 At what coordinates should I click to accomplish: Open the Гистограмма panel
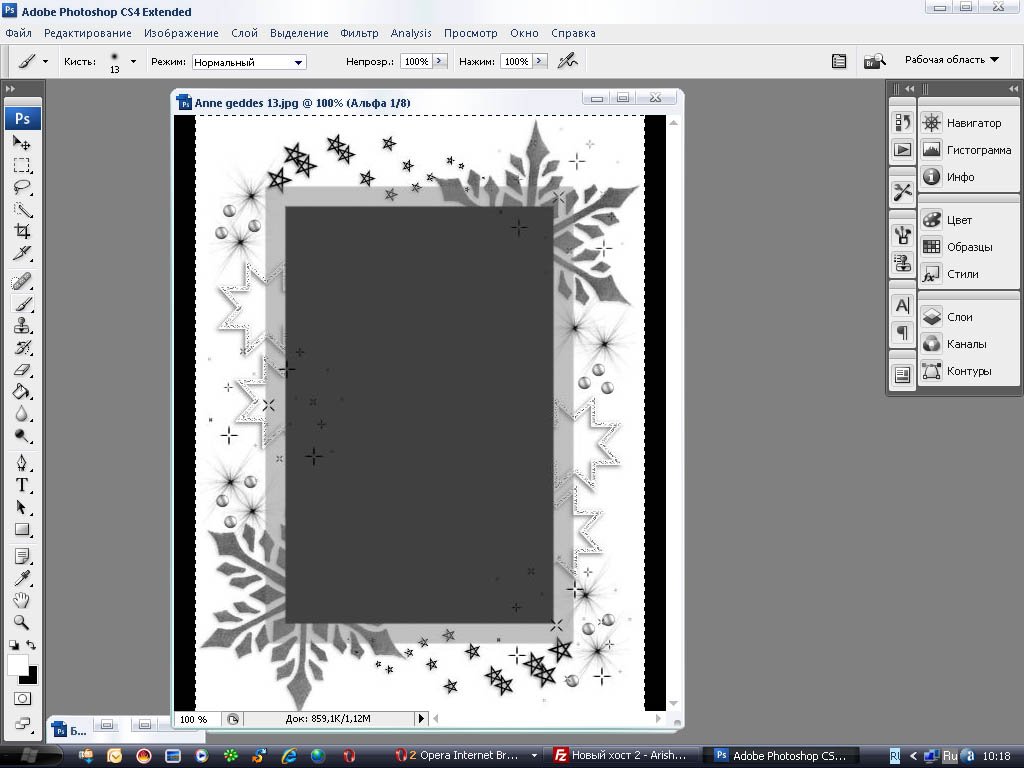pyautogui.click(x=968, y=150)
